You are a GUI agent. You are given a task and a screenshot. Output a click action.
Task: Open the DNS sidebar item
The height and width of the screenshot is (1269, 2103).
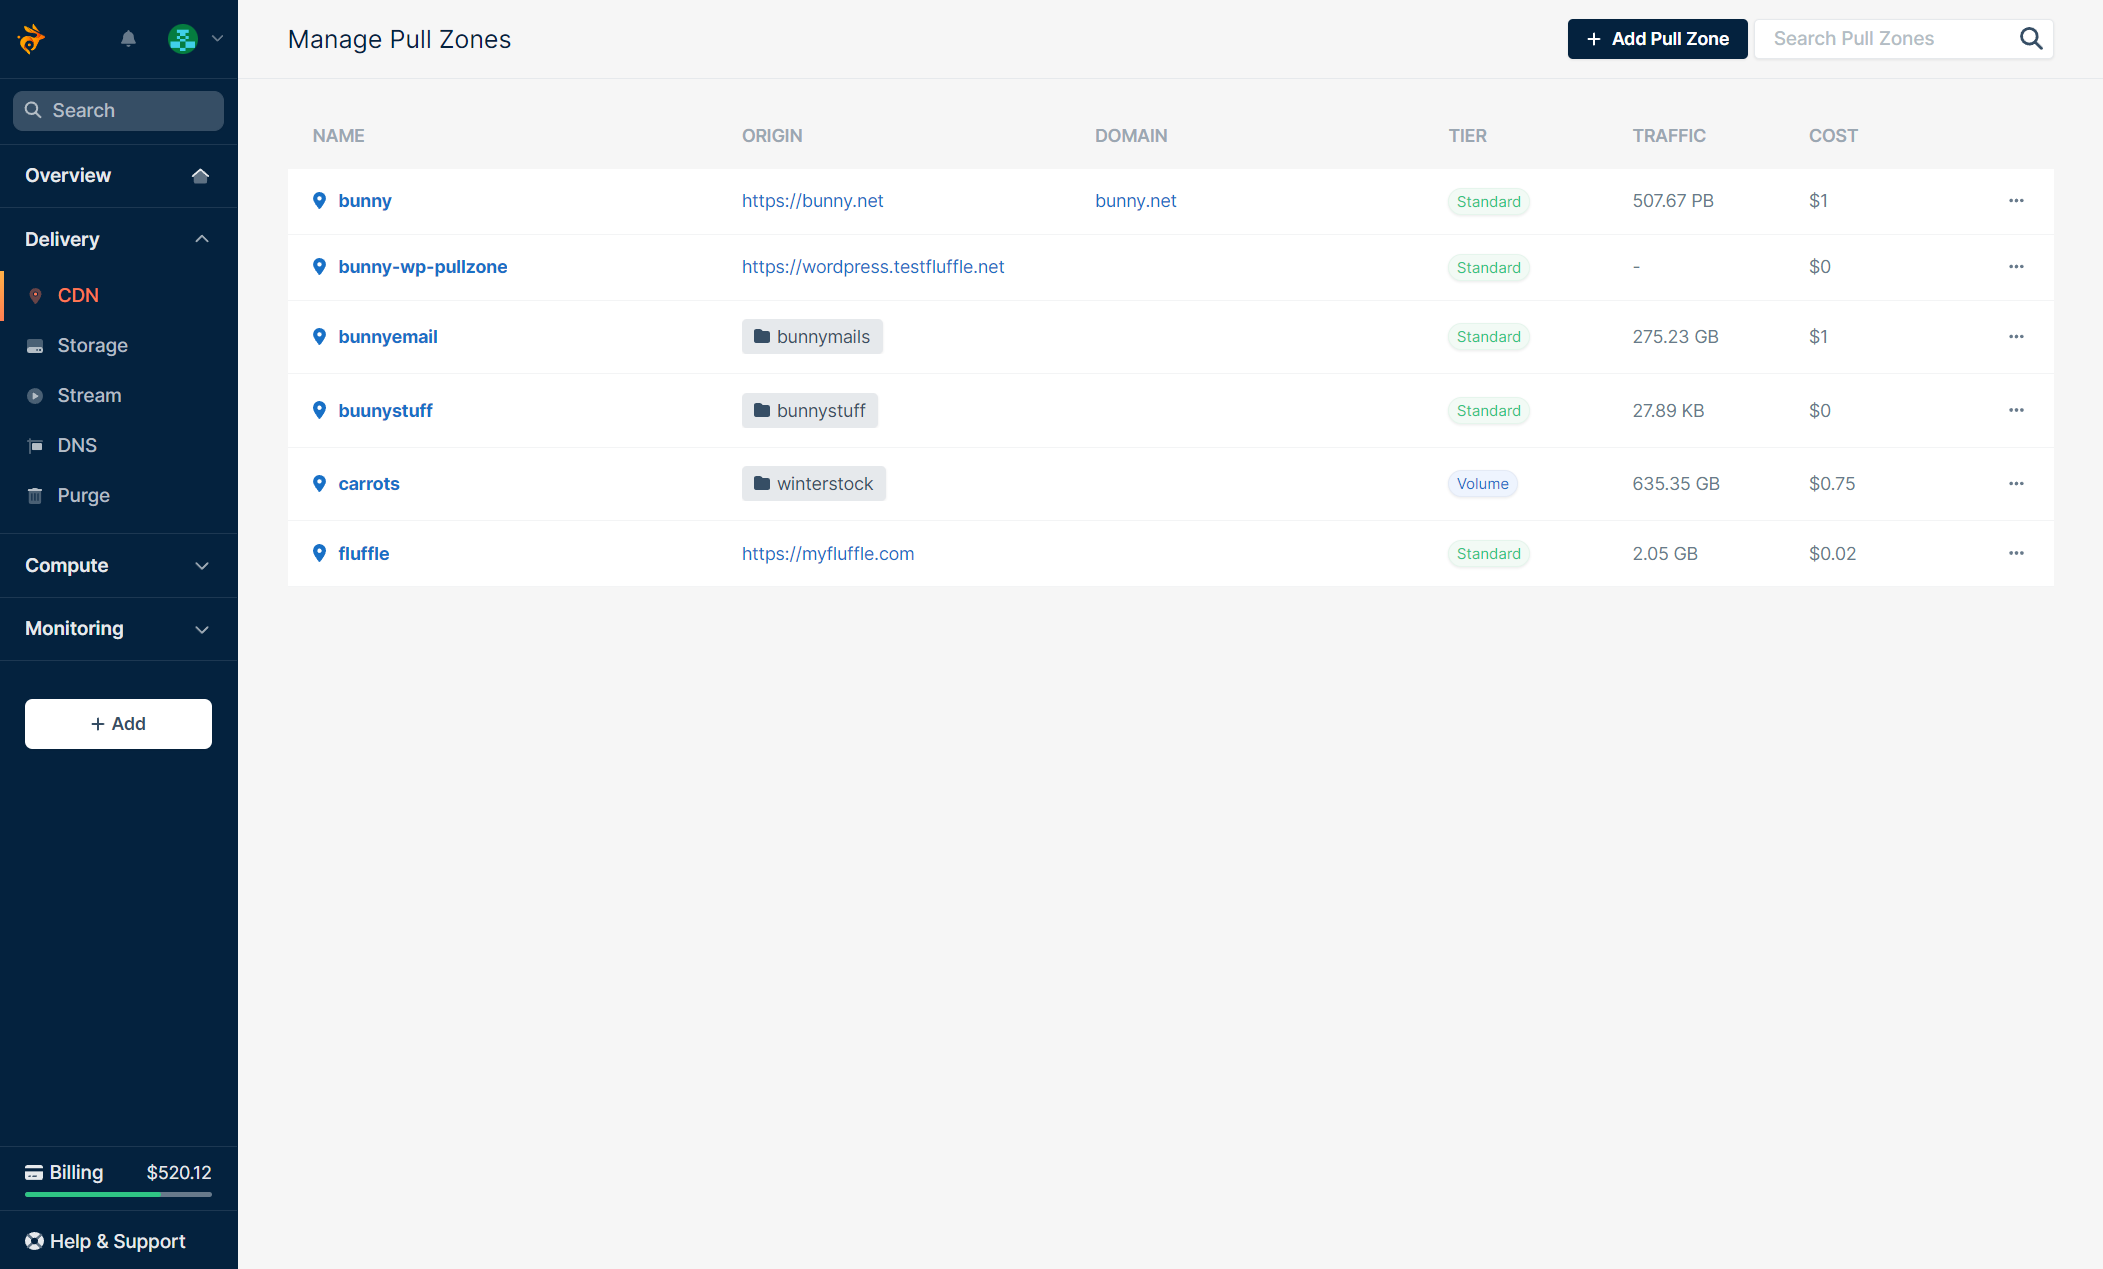click(x=77, y=446)
